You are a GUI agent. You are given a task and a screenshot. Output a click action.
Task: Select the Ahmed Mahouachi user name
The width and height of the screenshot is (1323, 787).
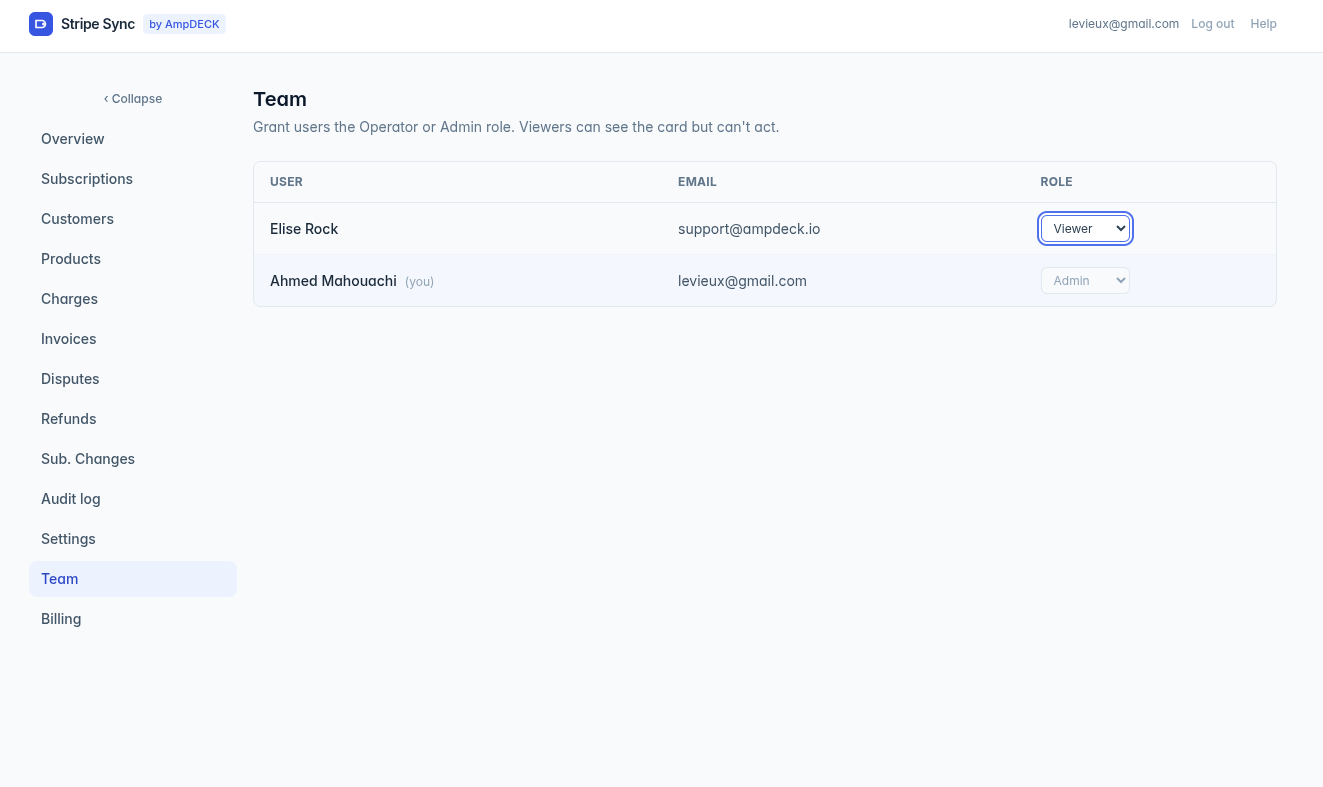pyautogui.click(x=333, y=281)
